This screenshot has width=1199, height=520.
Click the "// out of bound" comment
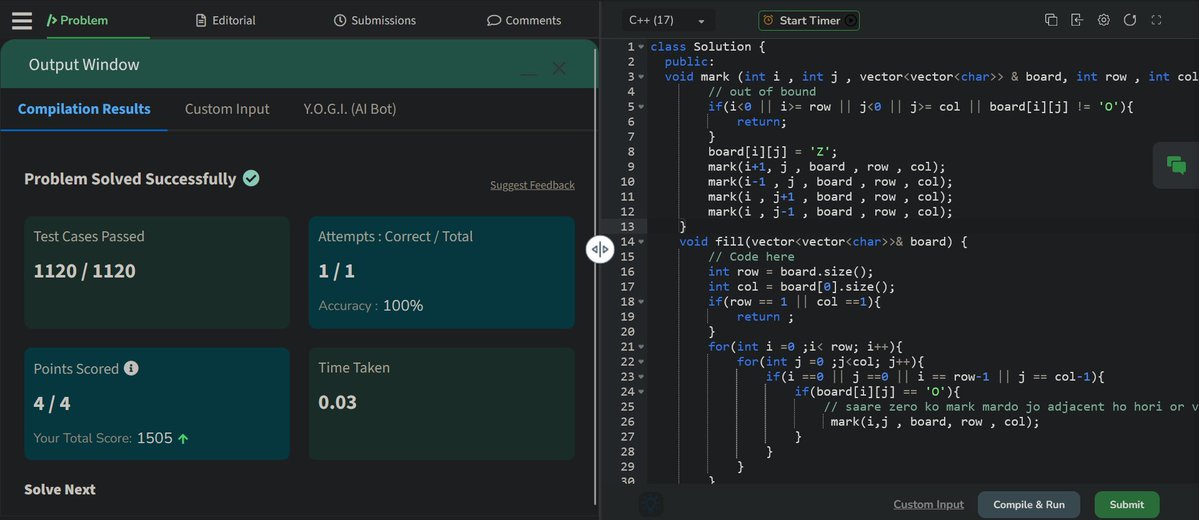coord(762,92)
